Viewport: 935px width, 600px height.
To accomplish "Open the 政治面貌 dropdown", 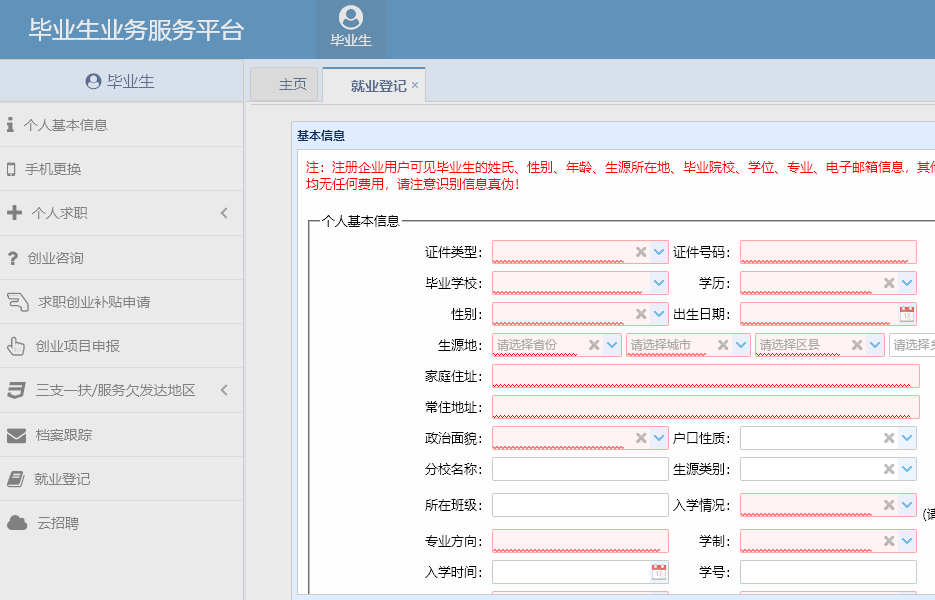I will [659, 438].
